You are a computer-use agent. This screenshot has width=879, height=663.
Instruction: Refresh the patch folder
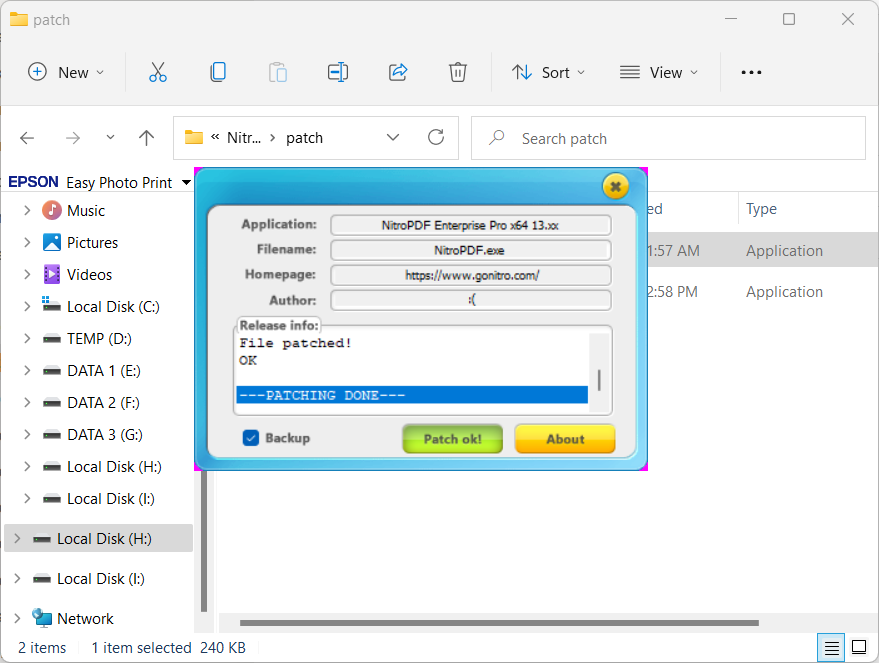[436, 137]
